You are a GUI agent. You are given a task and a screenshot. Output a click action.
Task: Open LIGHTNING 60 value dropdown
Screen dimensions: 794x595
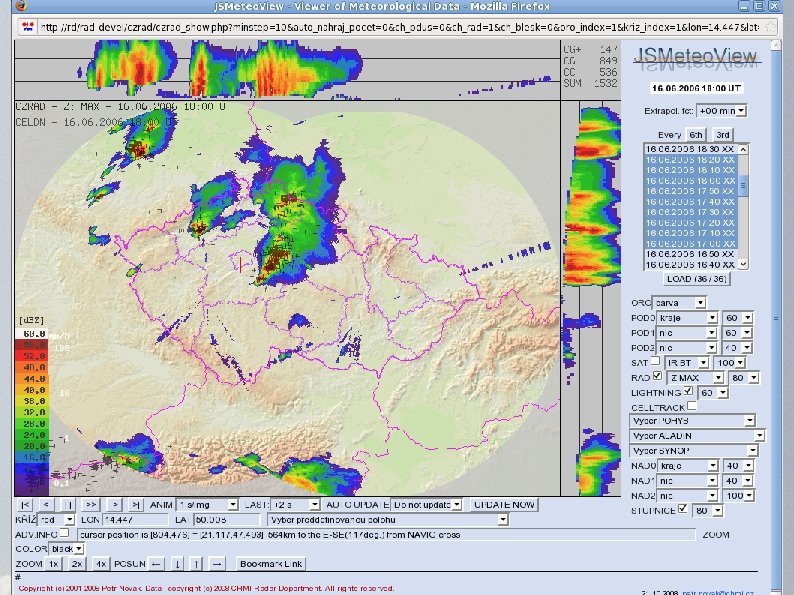point(713,392)
